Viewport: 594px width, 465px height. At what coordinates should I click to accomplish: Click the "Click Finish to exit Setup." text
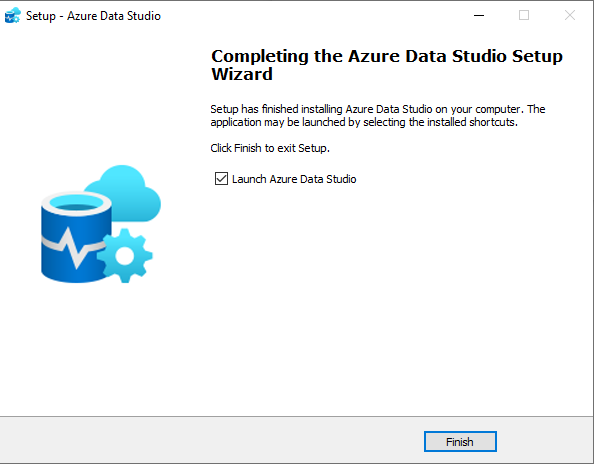[270, 148]
